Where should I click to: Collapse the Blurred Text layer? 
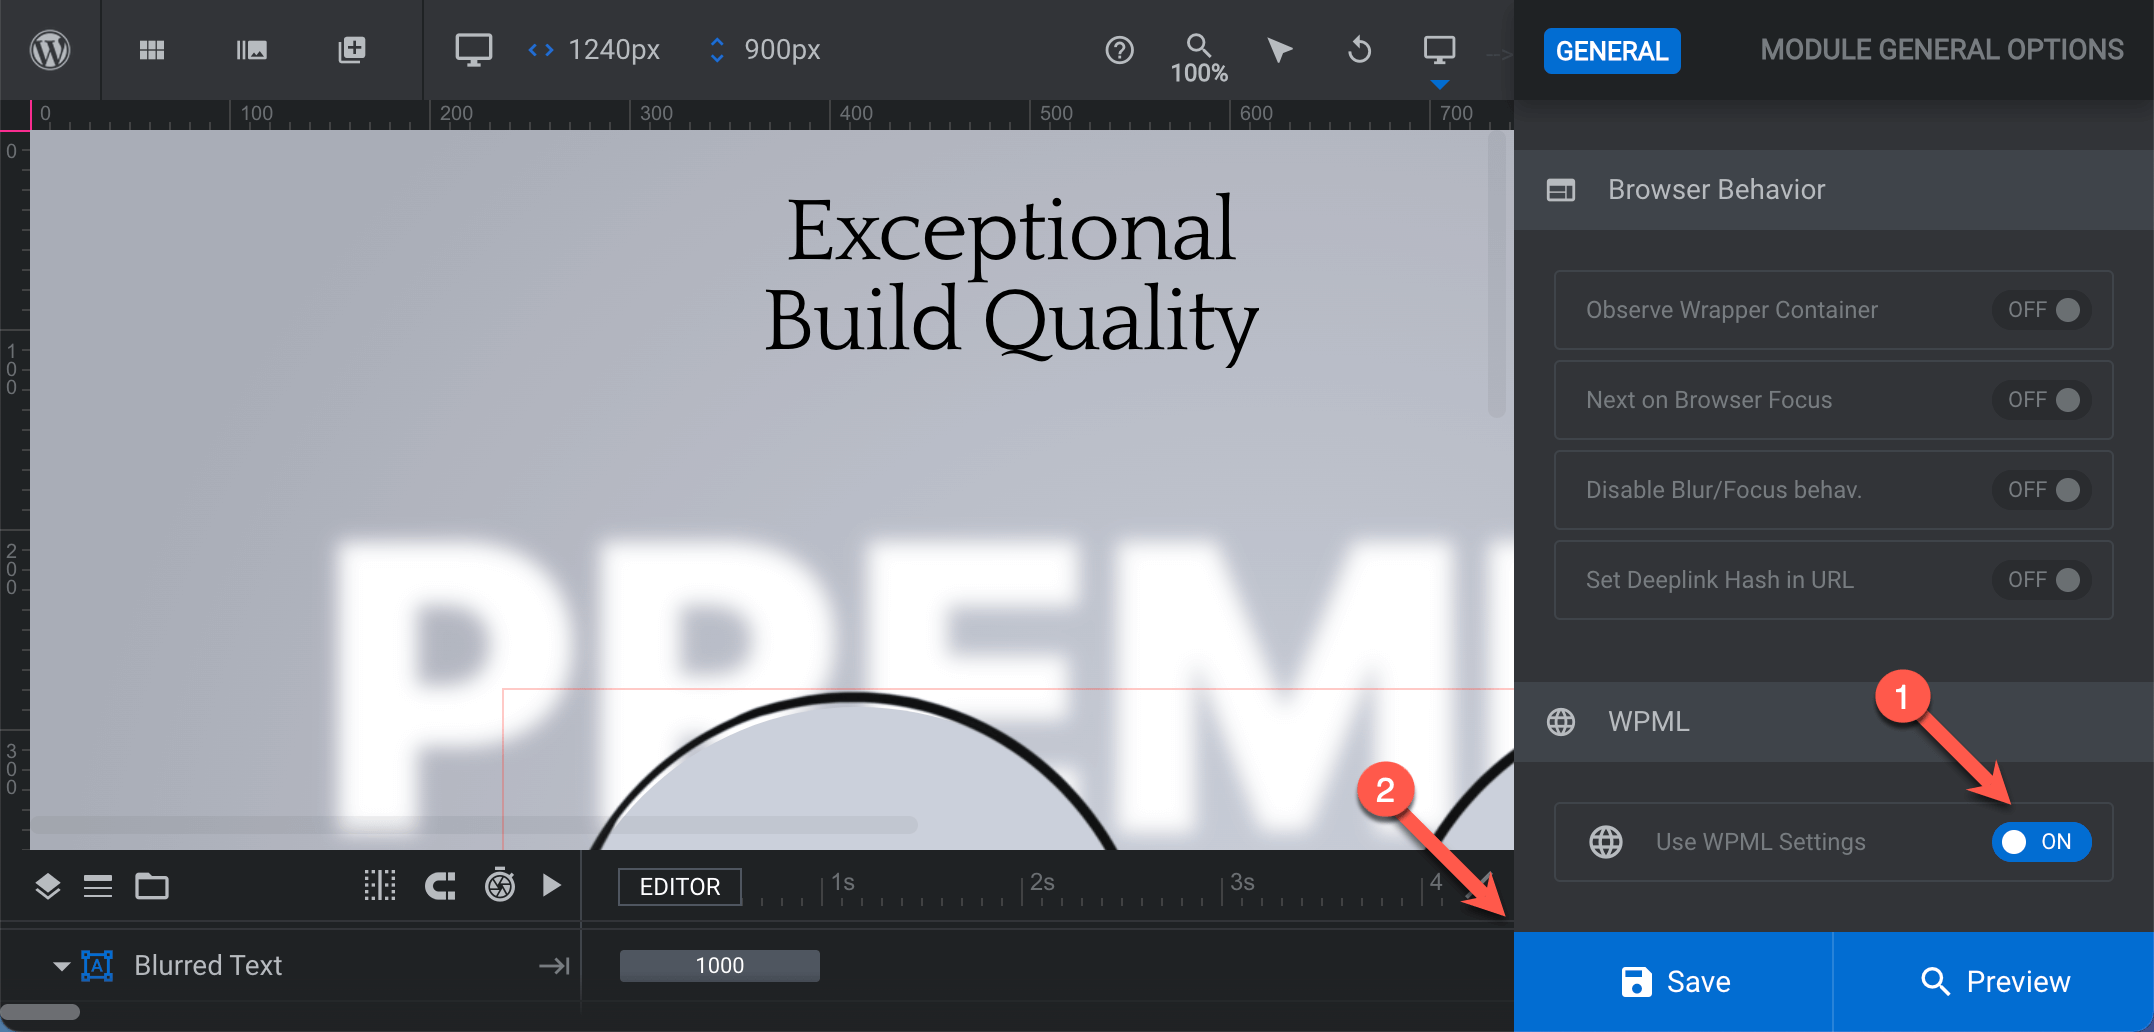(61, 965)
